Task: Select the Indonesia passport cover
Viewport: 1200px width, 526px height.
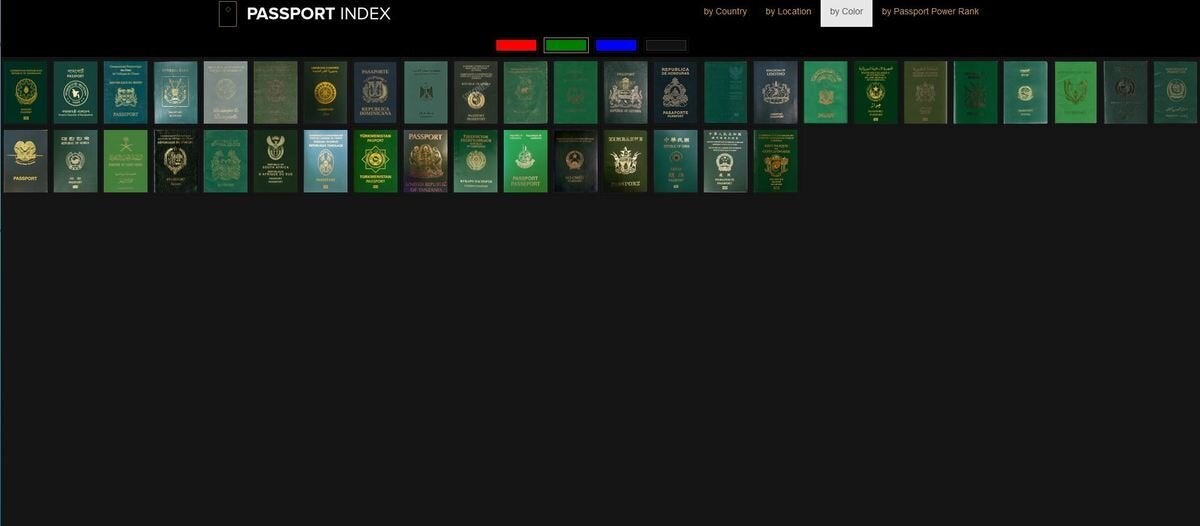Action: (725, 92)
